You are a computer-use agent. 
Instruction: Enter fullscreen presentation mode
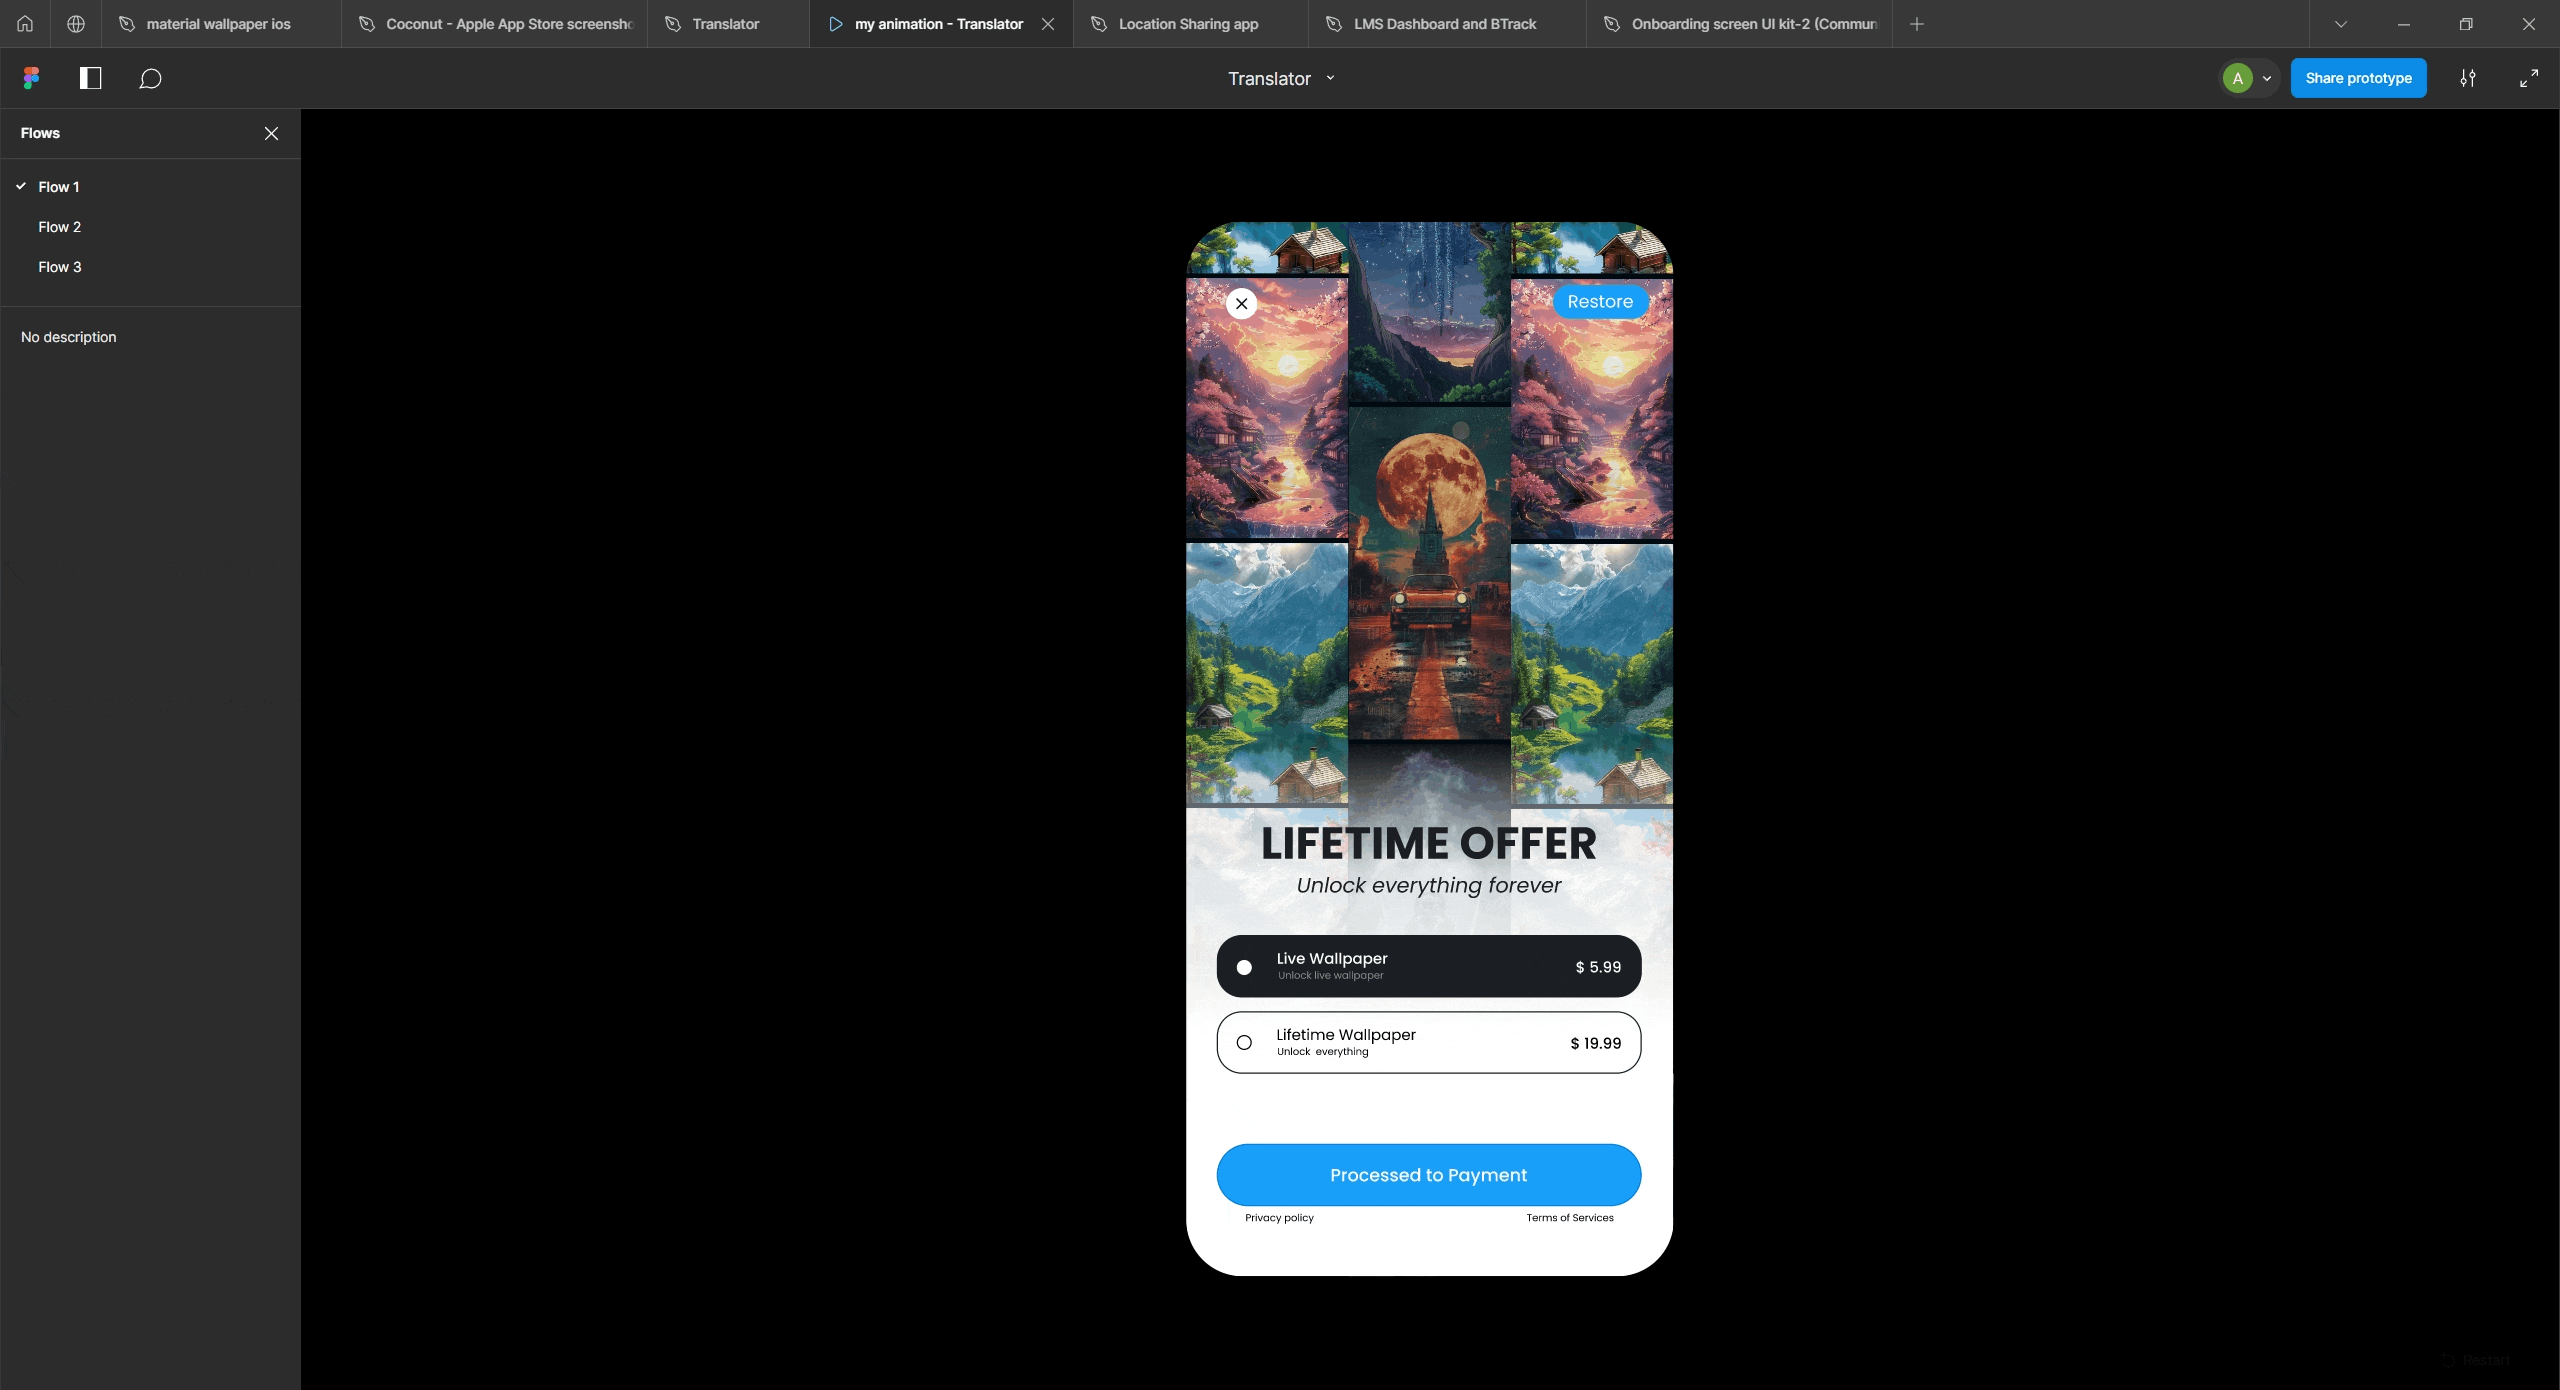point(2531,78)
